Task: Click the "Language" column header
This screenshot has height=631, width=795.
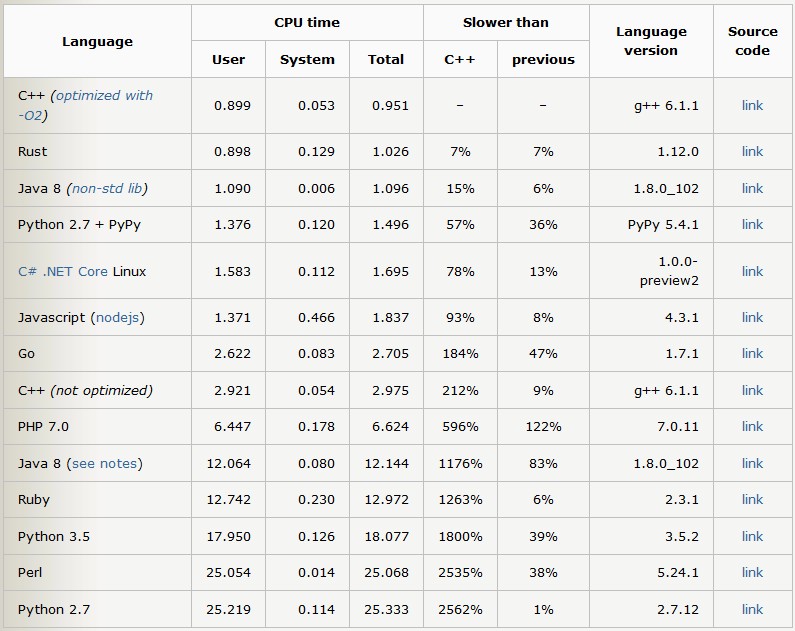Action: point(97,41)
